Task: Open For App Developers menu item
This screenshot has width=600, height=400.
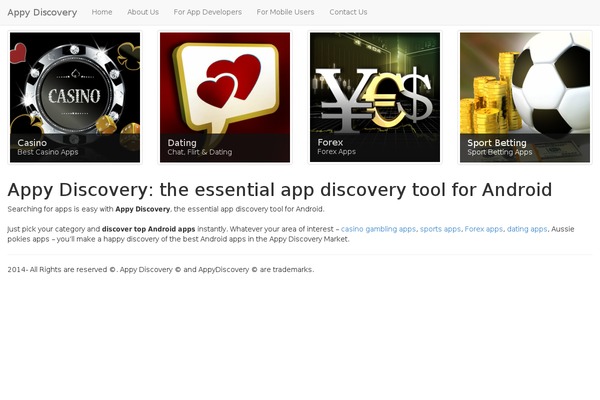Action: click(207, 12)
